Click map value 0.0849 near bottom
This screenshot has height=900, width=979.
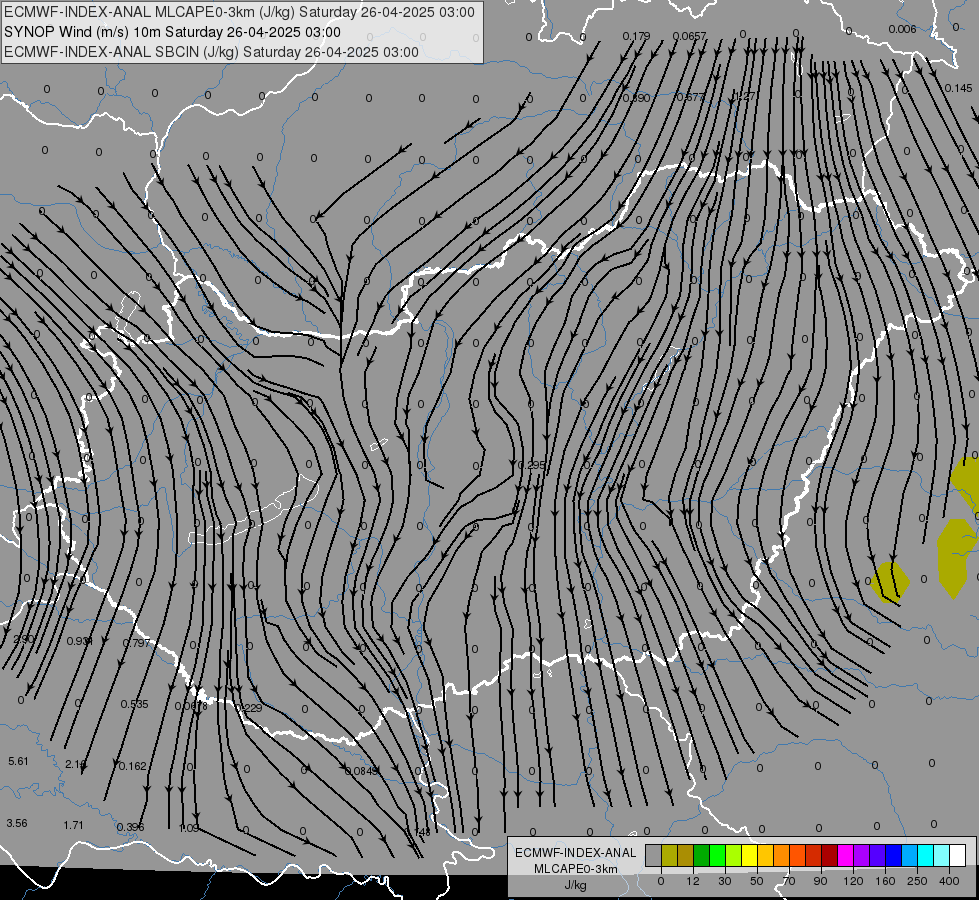[x=362, y=771]
